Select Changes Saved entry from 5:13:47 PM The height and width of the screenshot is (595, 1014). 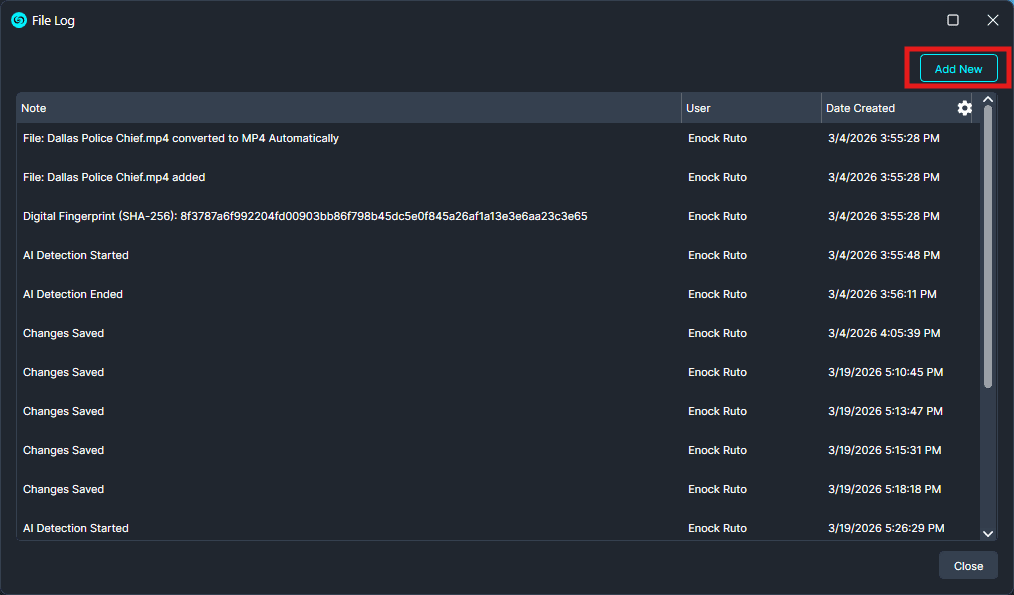point(64,411)
